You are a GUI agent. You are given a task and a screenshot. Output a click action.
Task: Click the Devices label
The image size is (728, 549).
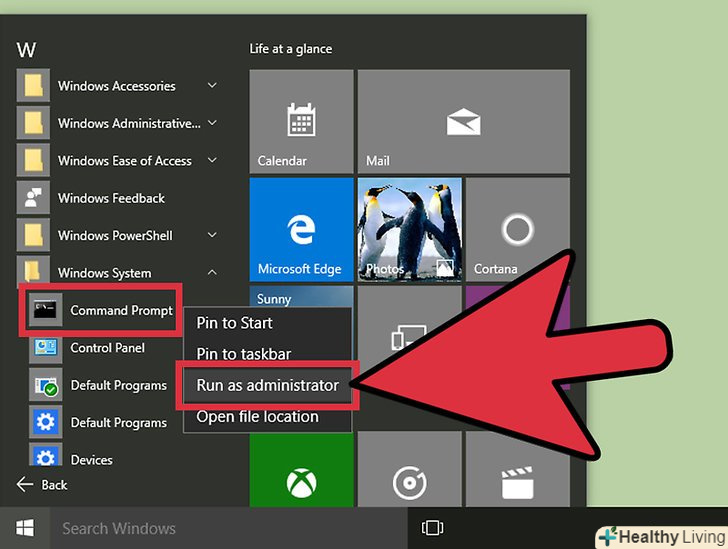click(91, 460)
